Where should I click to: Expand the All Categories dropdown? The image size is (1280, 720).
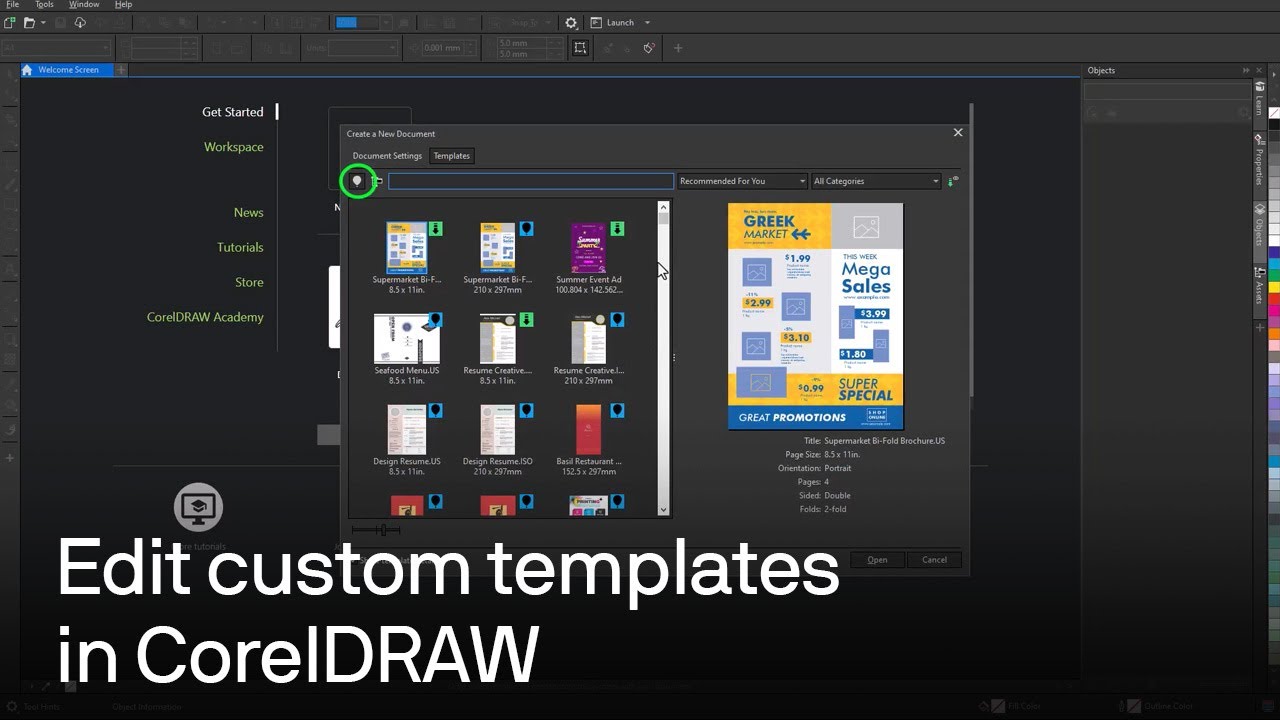point(936,181)
